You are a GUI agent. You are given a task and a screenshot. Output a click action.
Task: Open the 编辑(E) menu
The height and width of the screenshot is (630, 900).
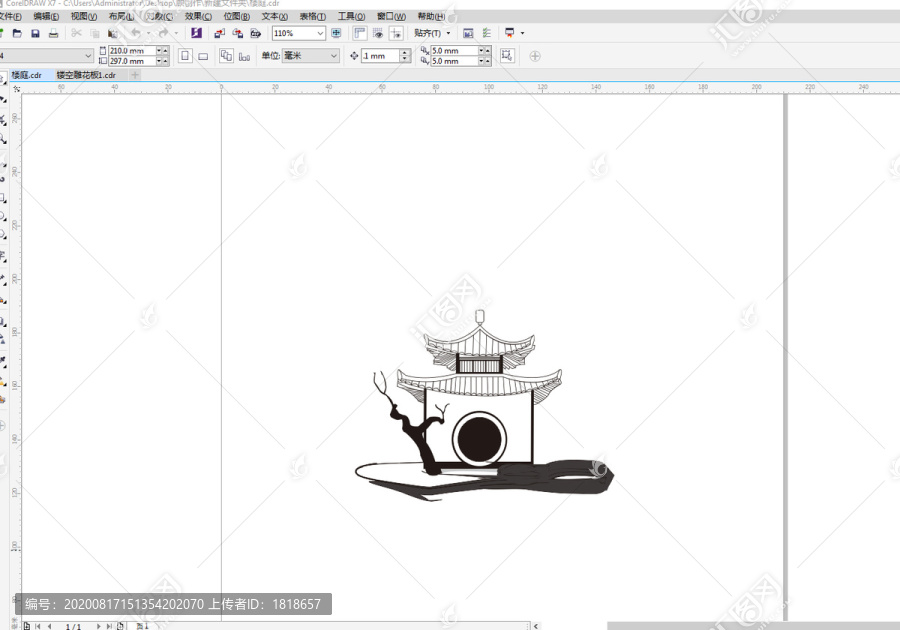coord(46,17)
